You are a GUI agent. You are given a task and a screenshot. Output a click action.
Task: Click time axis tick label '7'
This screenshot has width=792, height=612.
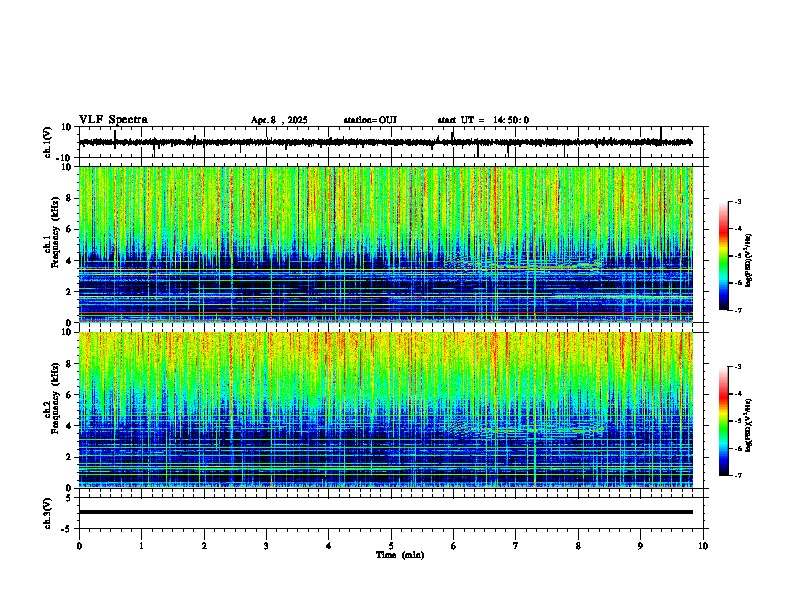tap(516, 546)
